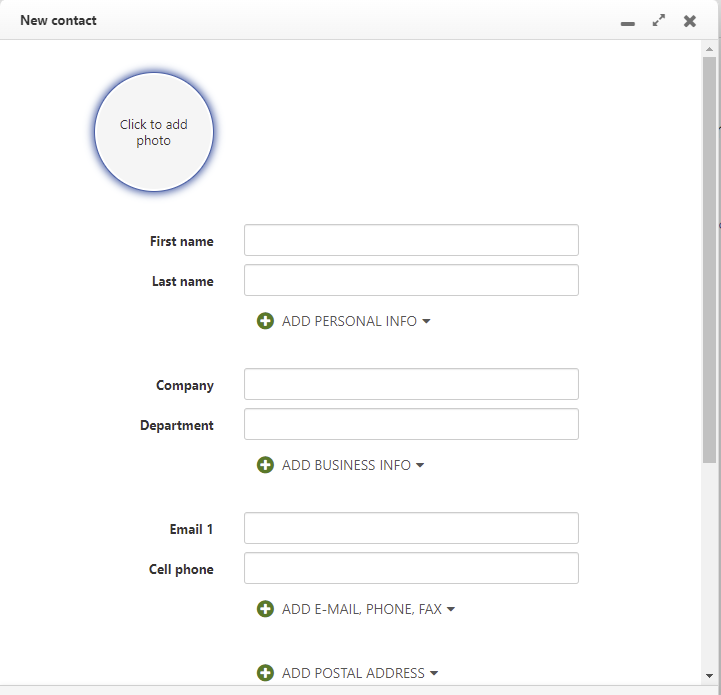Close the New contact dialog
The image size is (721, 695).
coord(690,21)
